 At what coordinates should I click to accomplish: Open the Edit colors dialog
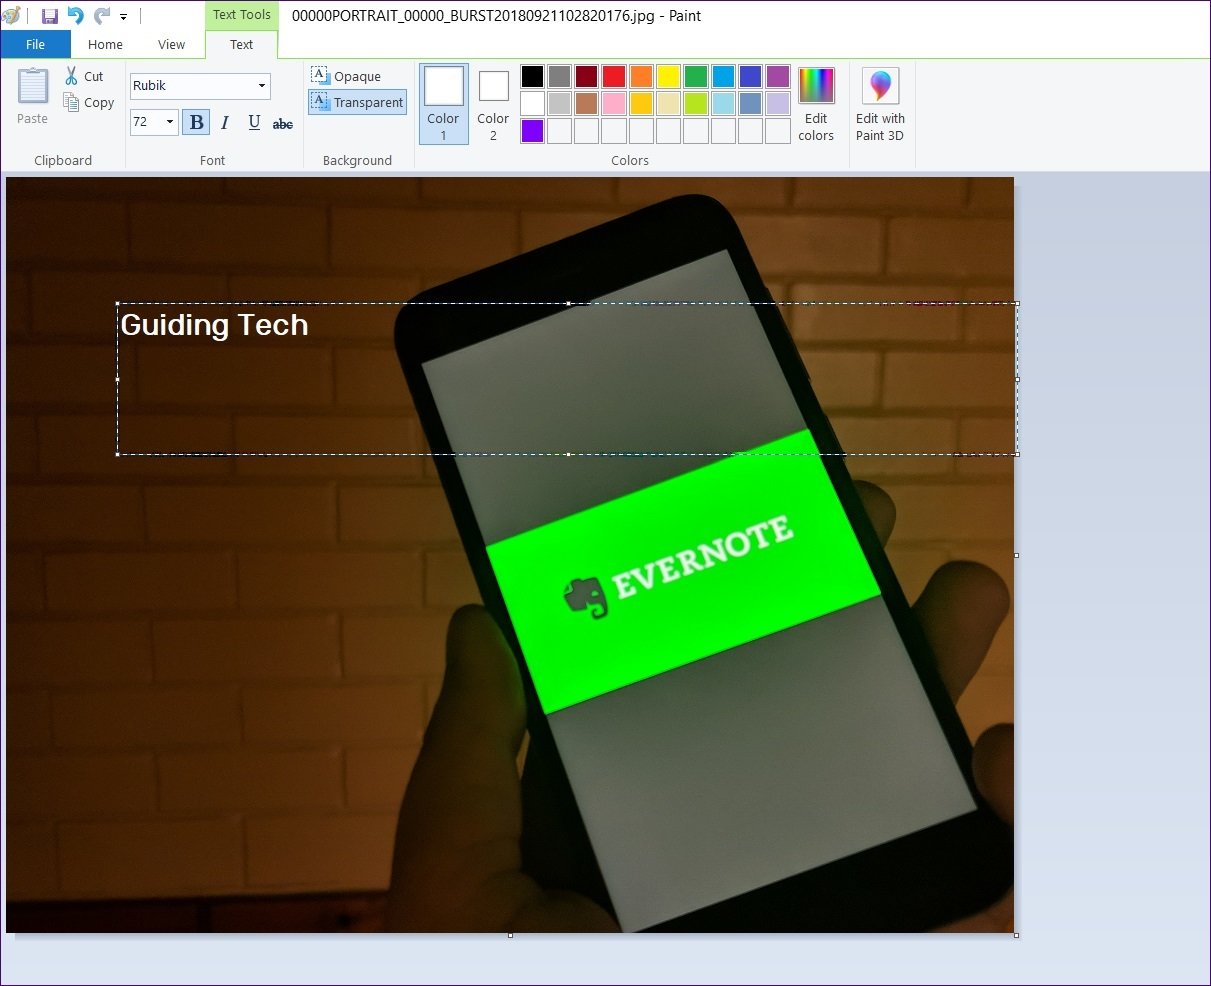pyautogui.click(x=816, y=104)
